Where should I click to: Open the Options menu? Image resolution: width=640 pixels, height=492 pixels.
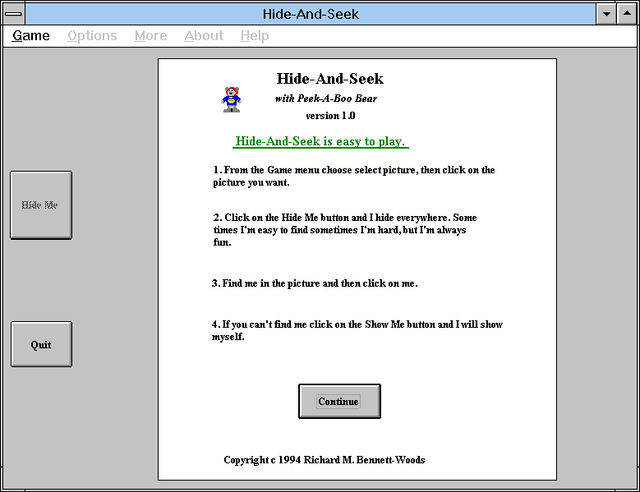point(92,36)
